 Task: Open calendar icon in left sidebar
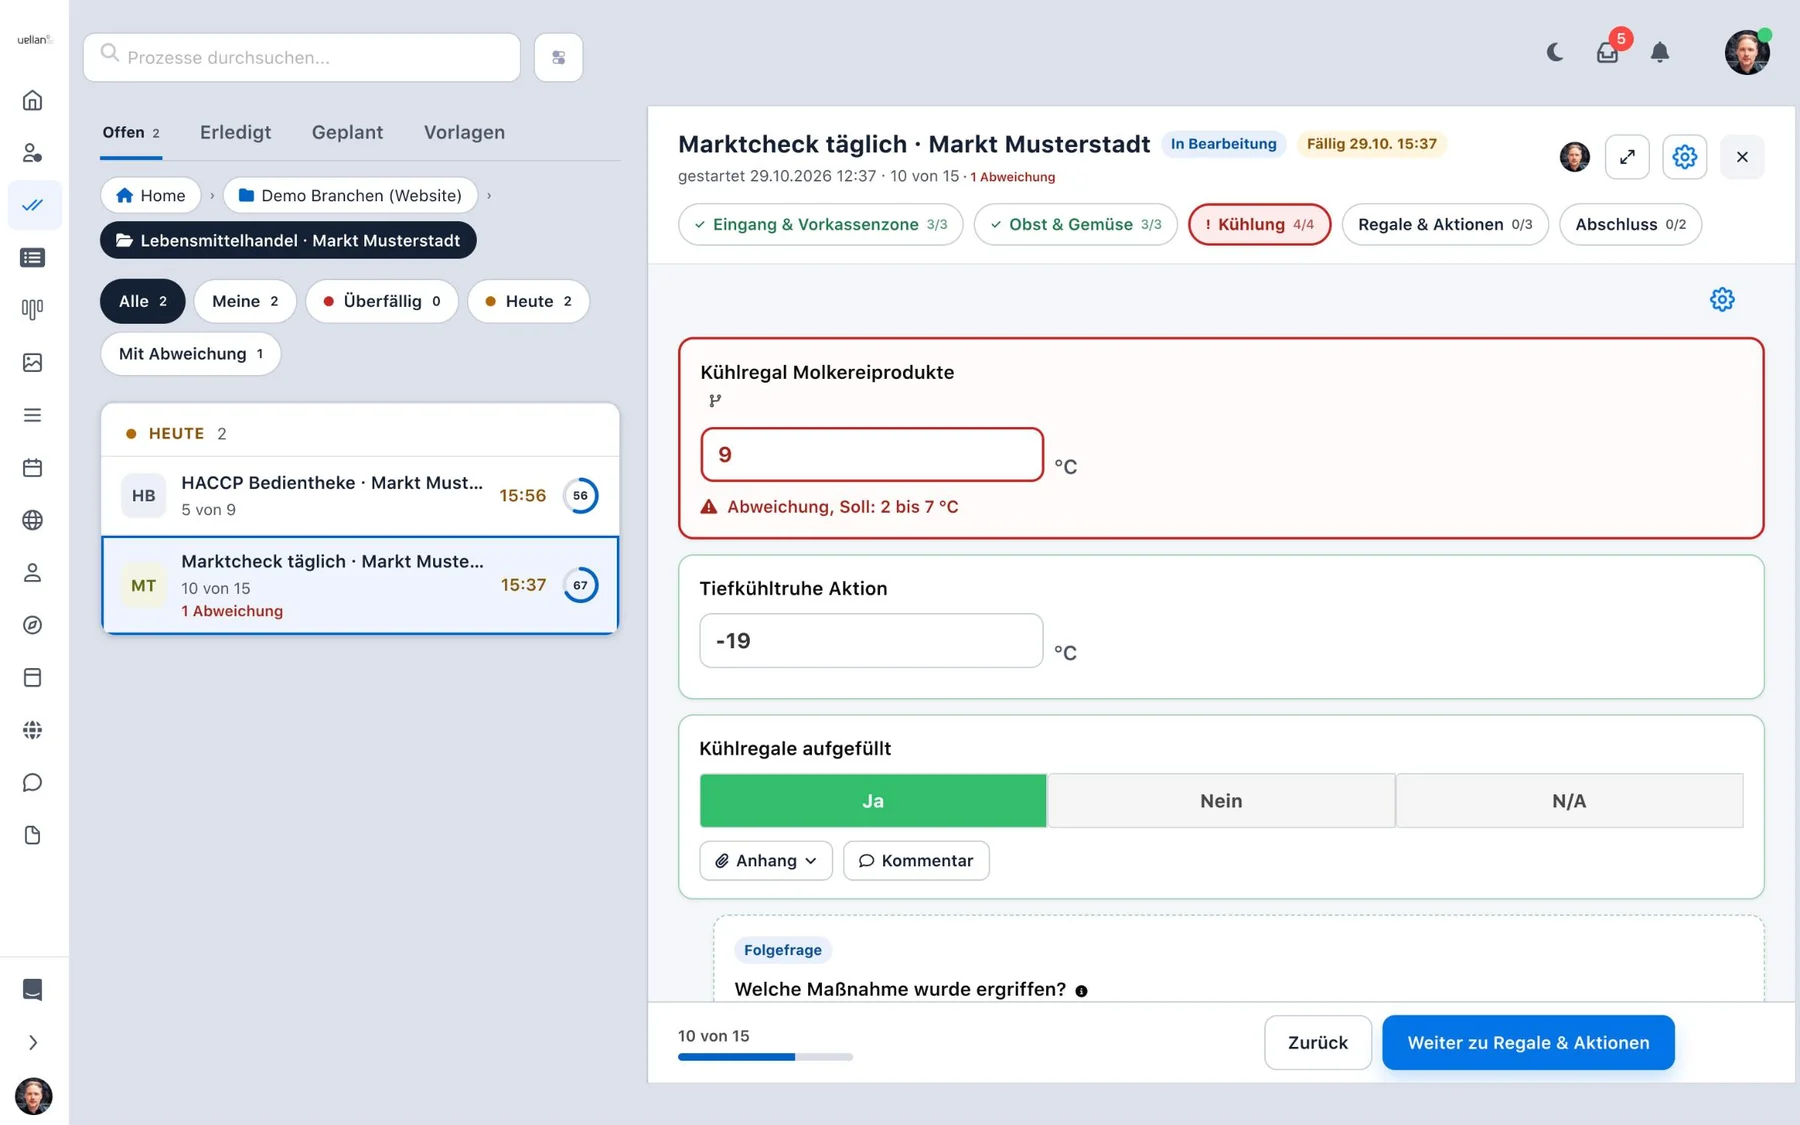[33, 468]
